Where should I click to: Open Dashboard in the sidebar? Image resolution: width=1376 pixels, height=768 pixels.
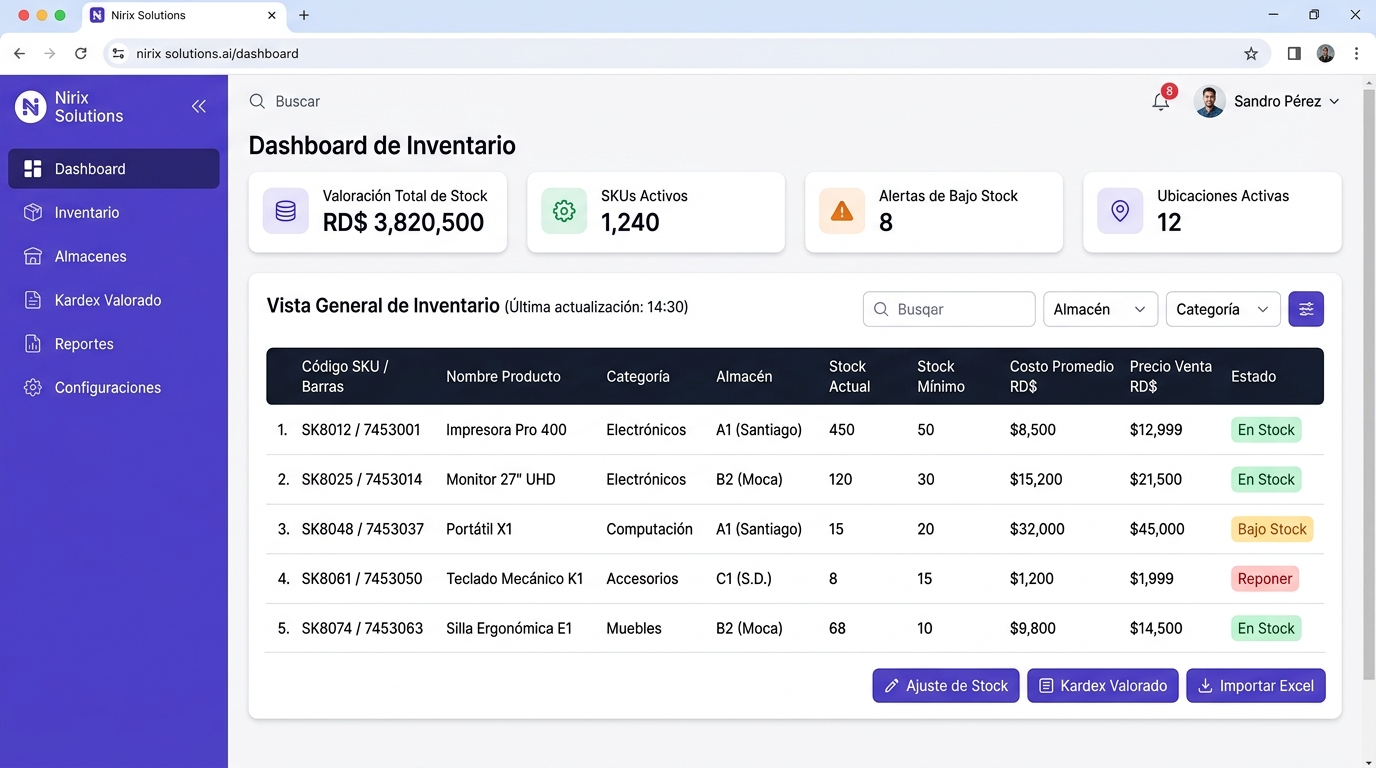tap(114, 169)
